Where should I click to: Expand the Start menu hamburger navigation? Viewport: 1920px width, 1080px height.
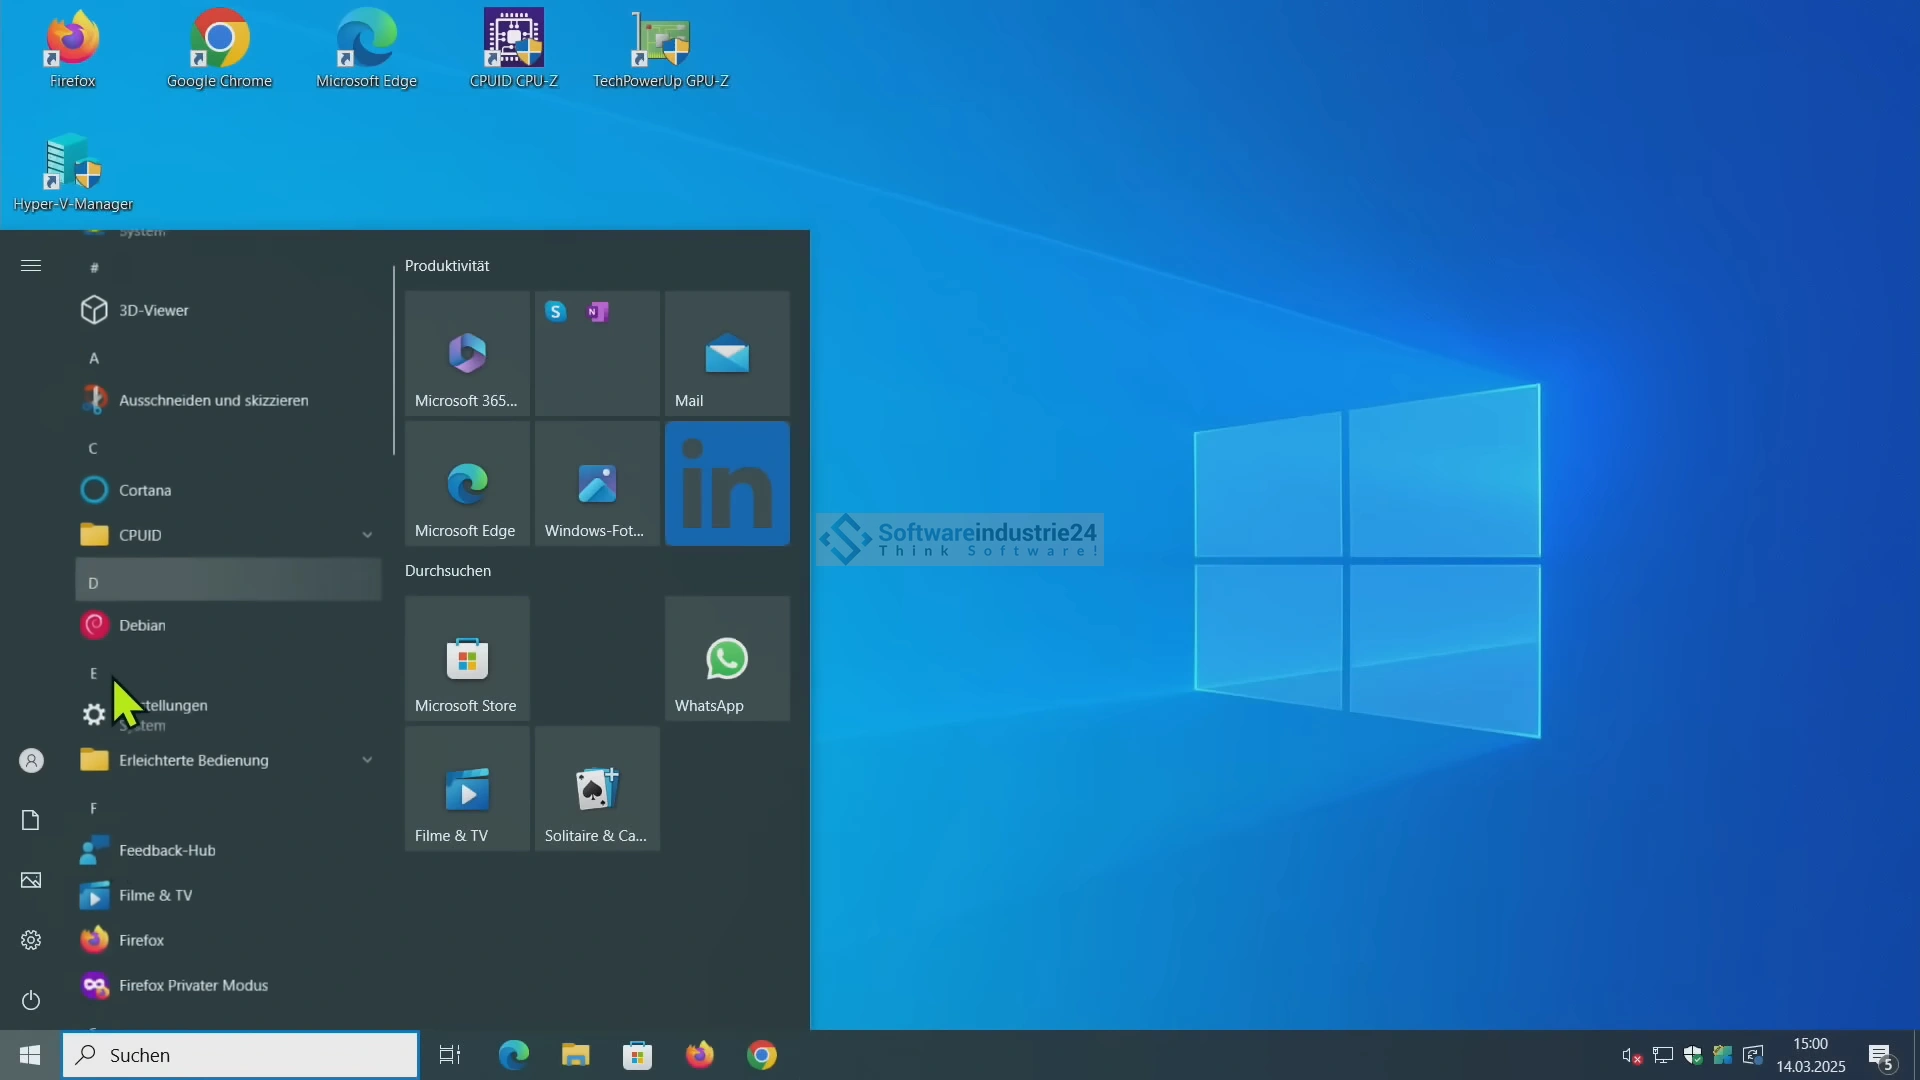pyautogui.click(x=31, y=265)
